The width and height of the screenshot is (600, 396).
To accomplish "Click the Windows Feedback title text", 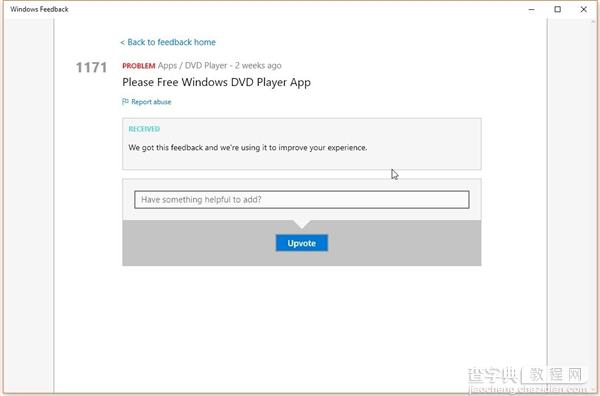I will pos(39,9).
